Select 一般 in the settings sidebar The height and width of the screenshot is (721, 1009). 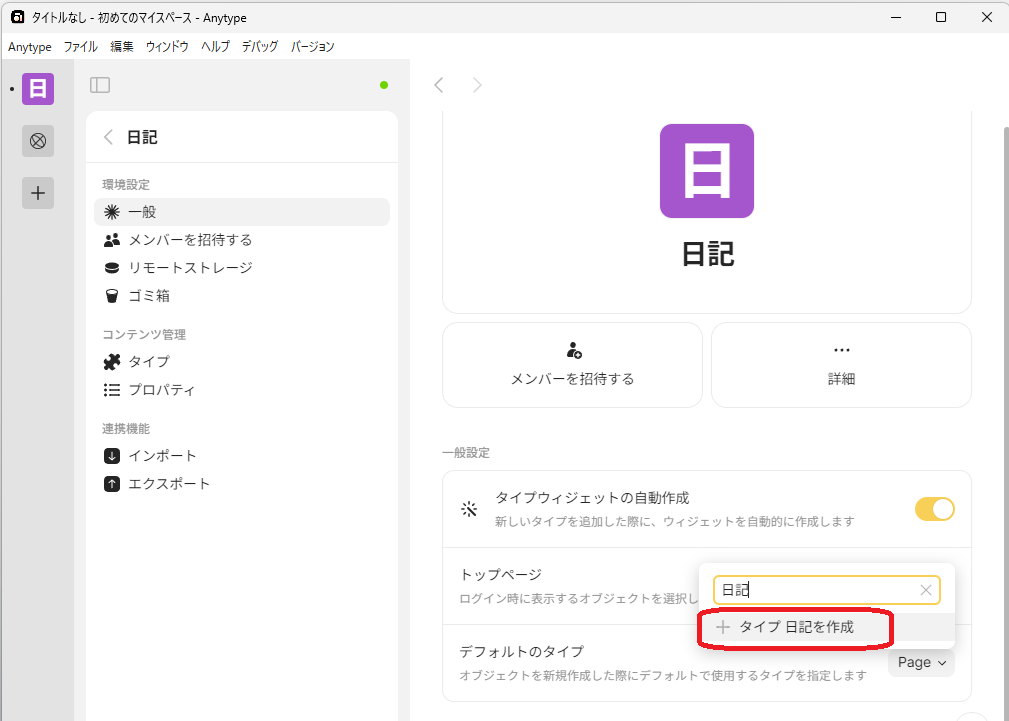[242, 212]
